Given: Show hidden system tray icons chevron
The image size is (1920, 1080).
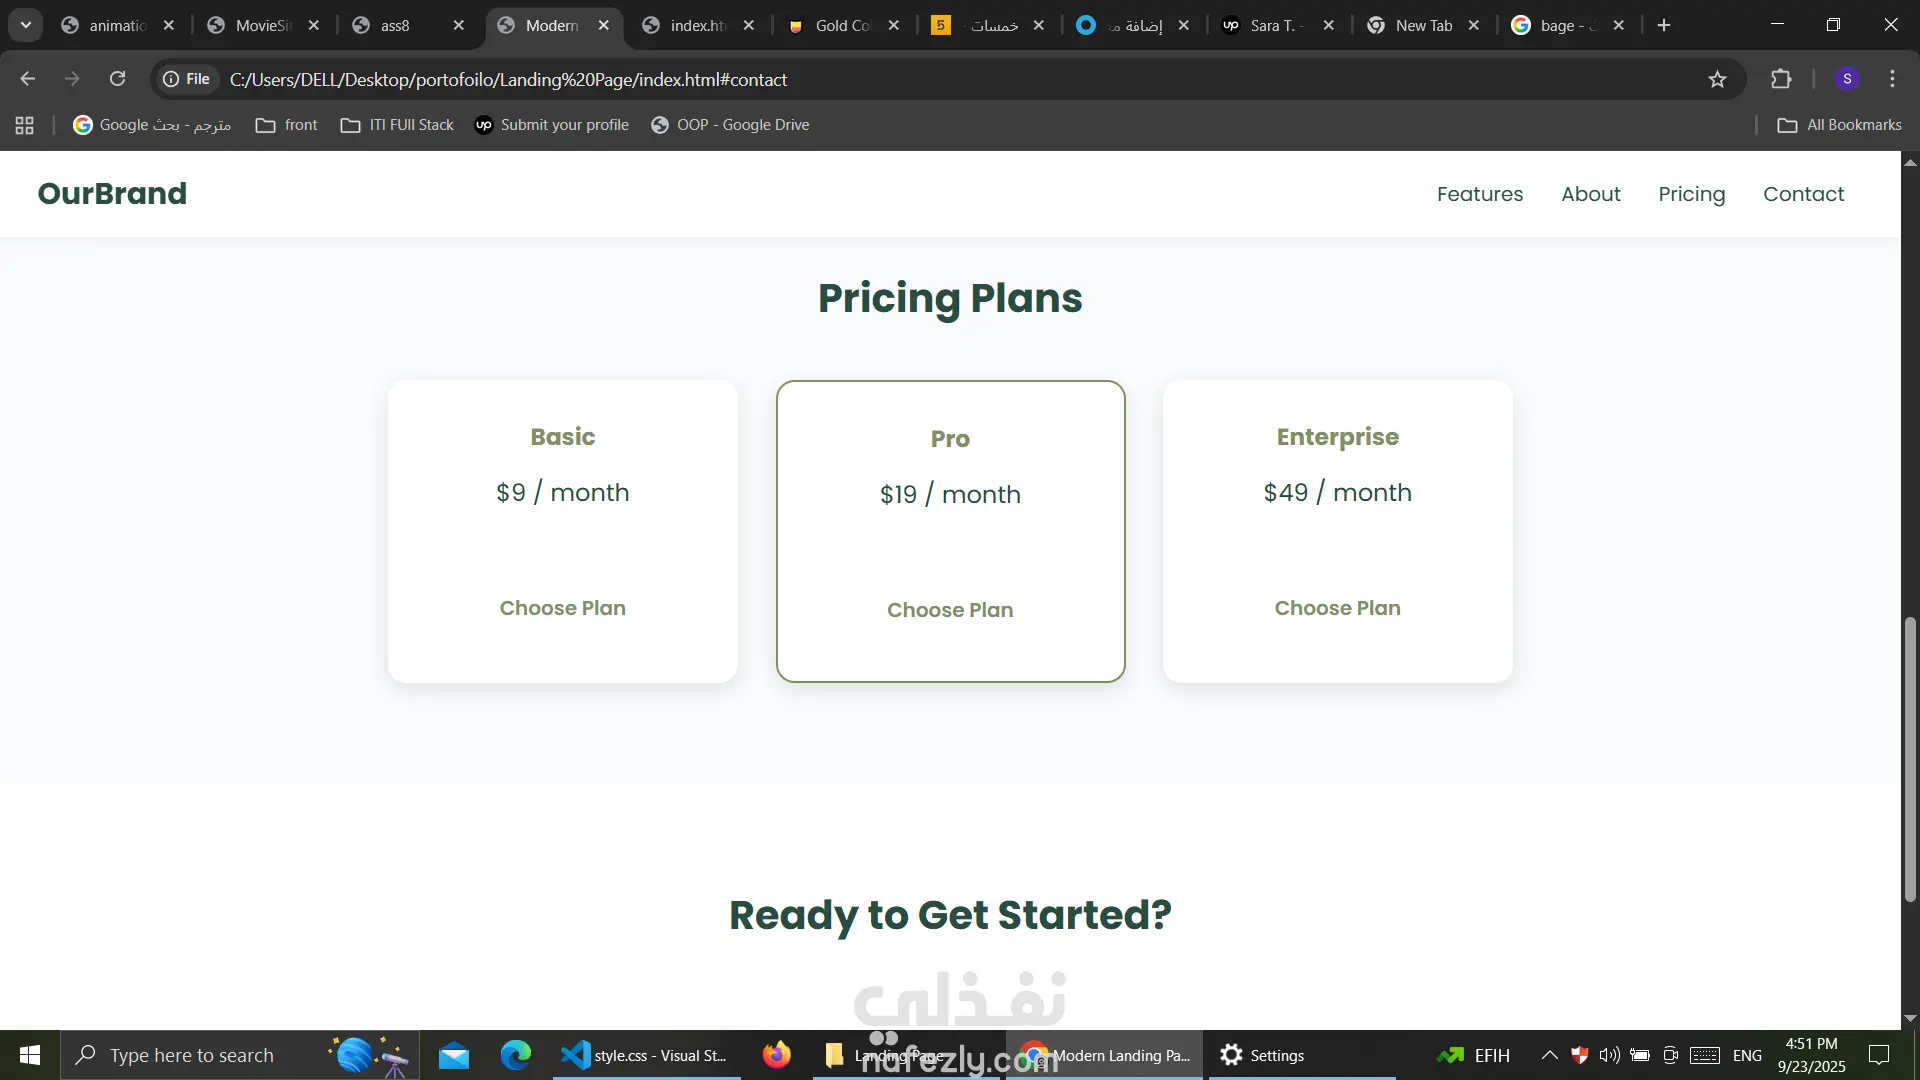Looking at the screenshot, I should [x=1549, y=1055].
